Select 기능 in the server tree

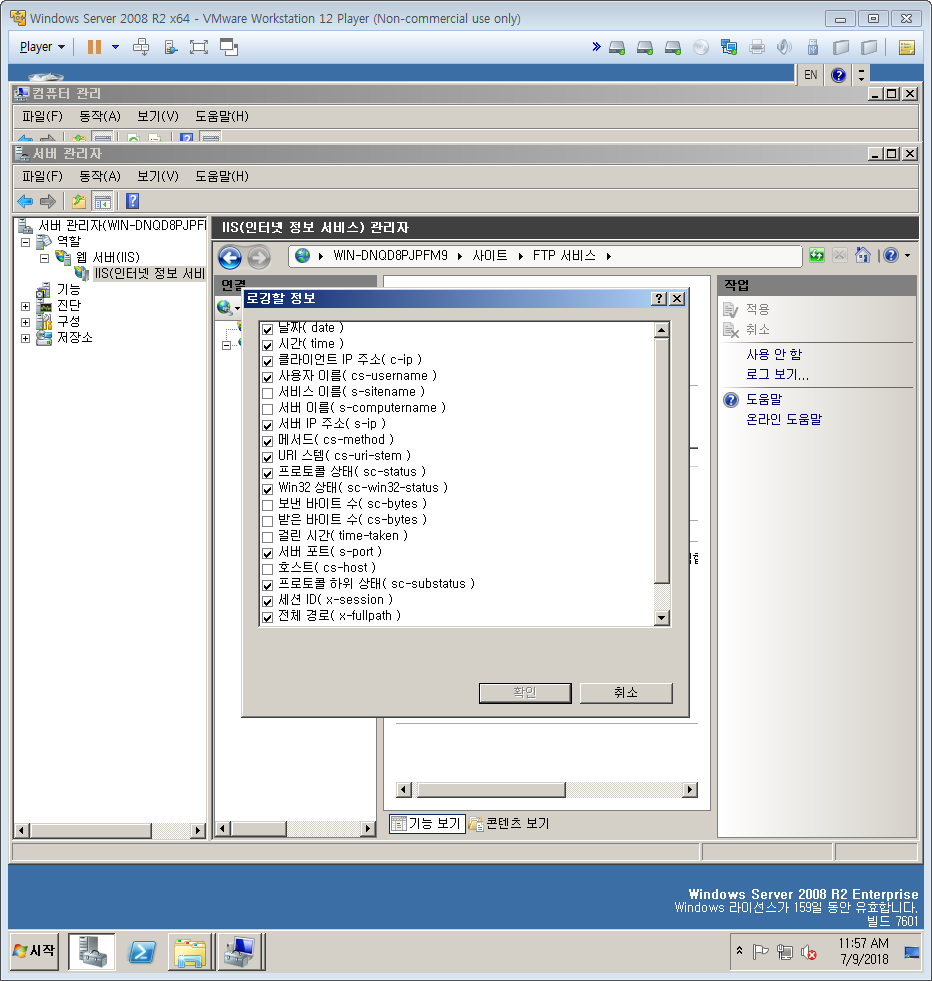pyautogui.click(x=68, y=290)
